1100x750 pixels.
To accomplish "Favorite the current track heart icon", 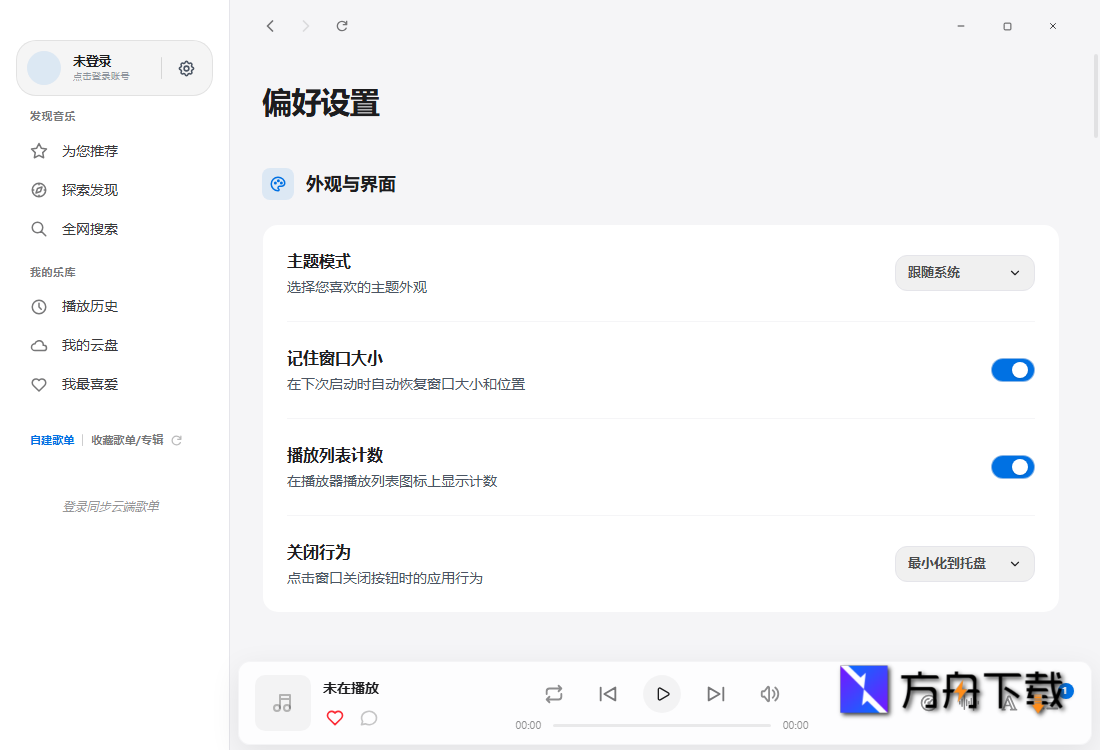I will point(335,718).
